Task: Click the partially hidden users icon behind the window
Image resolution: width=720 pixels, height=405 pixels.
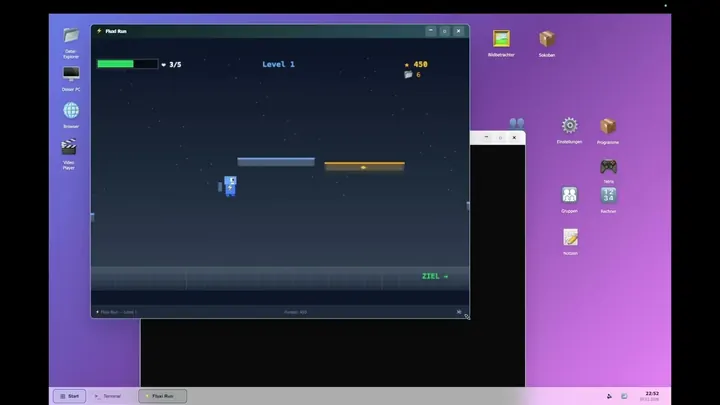Action: click(517, 123)
